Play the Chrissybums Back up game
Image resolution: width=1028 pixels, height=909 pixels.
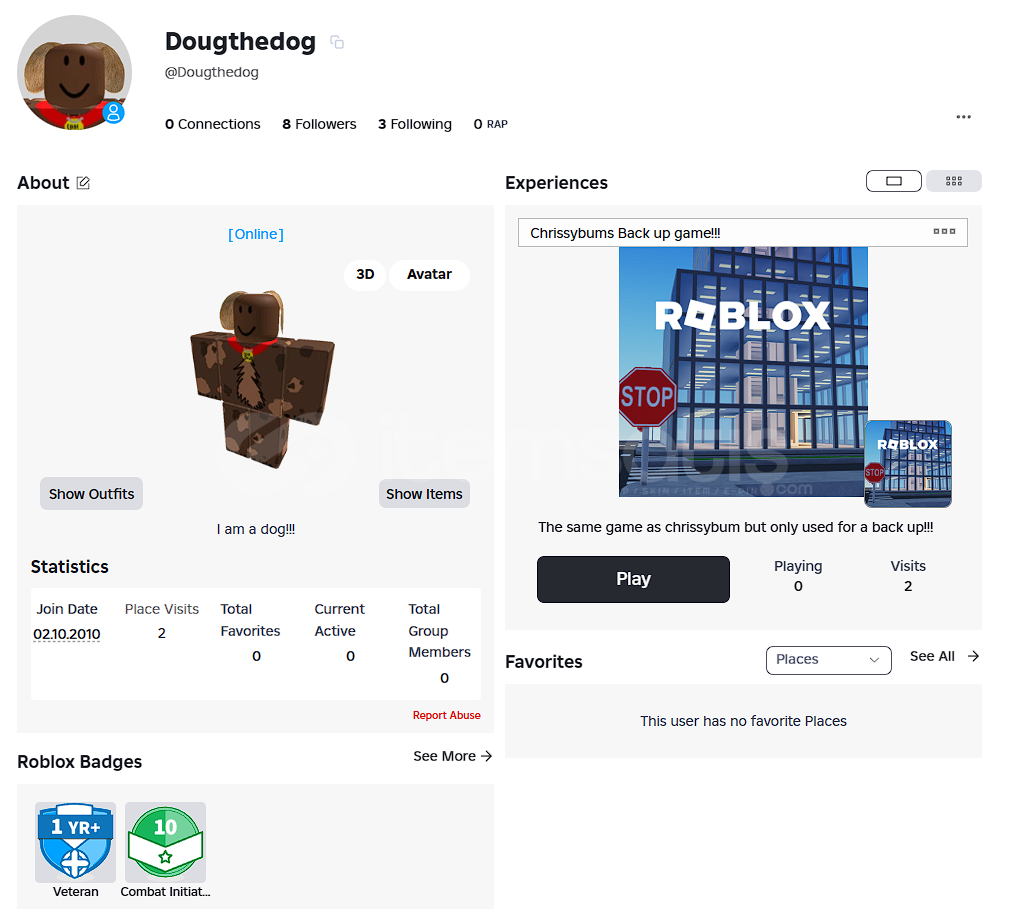[633, 579]
